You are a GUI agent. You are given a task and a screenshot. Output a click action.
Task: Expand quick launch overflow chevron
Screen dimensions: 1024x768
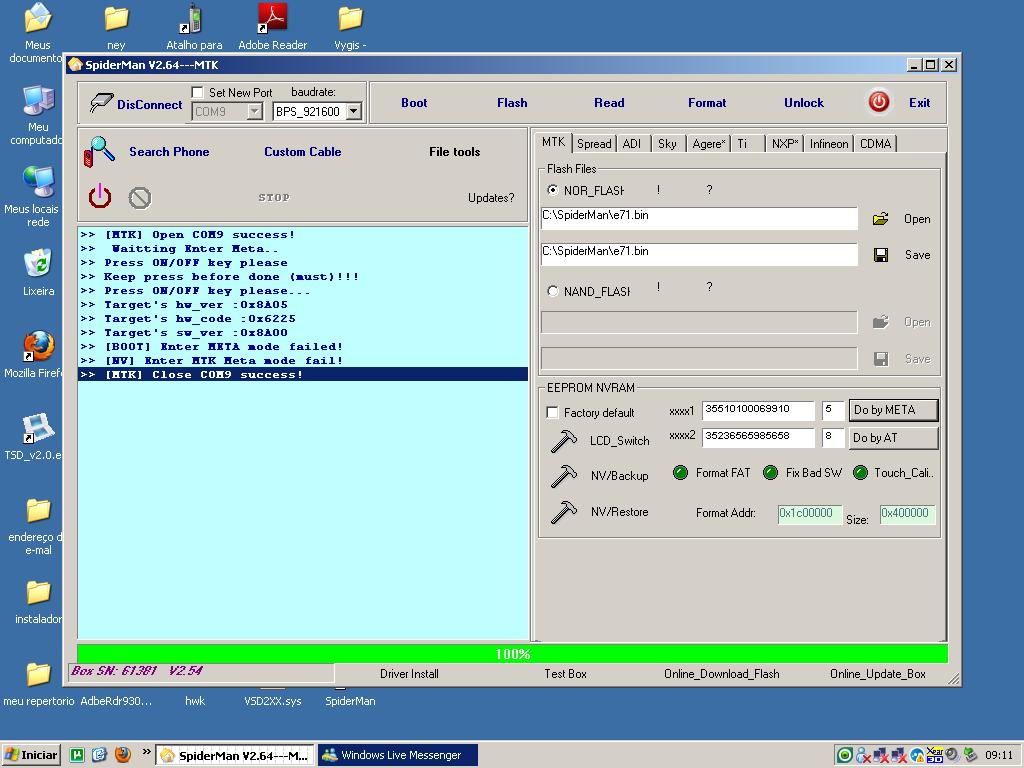(x=146, y=752)
